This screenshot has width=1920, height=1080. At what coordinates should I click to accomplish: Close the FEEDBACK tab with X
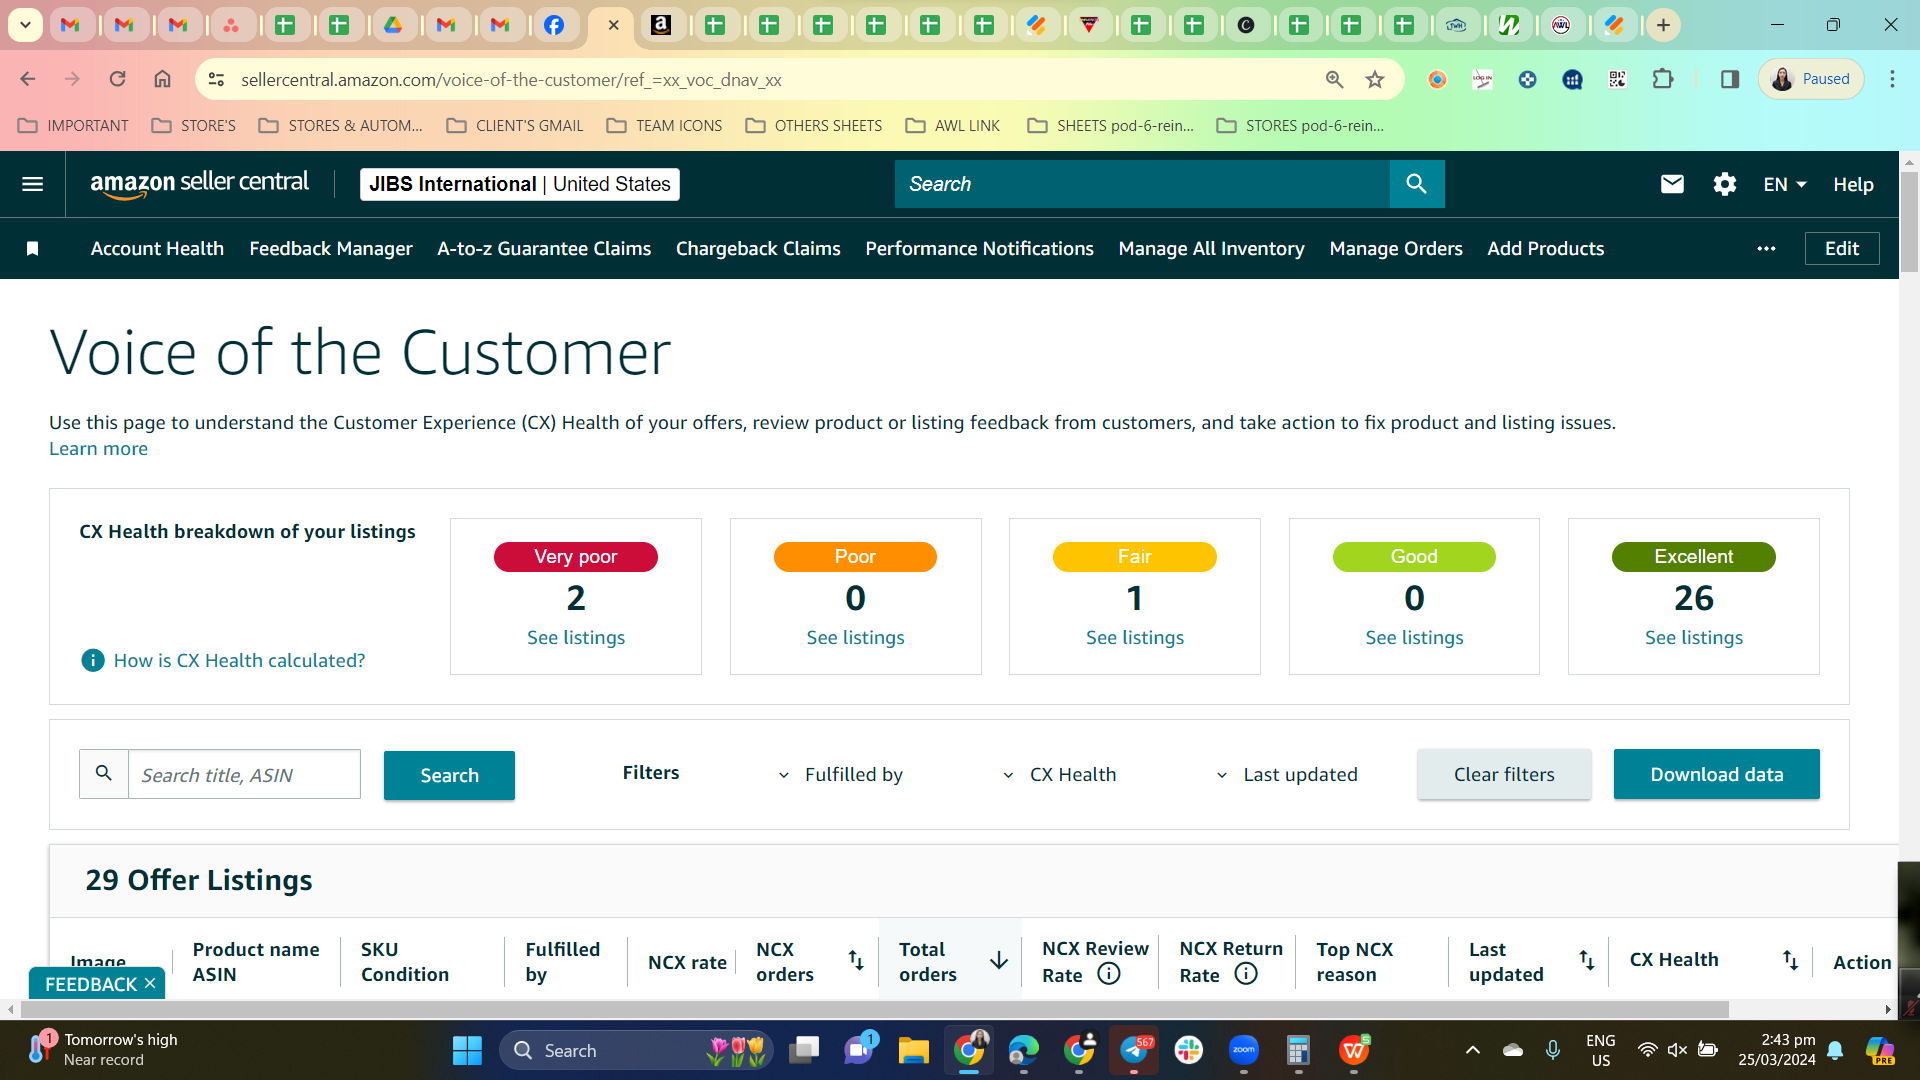coord(150,984)
